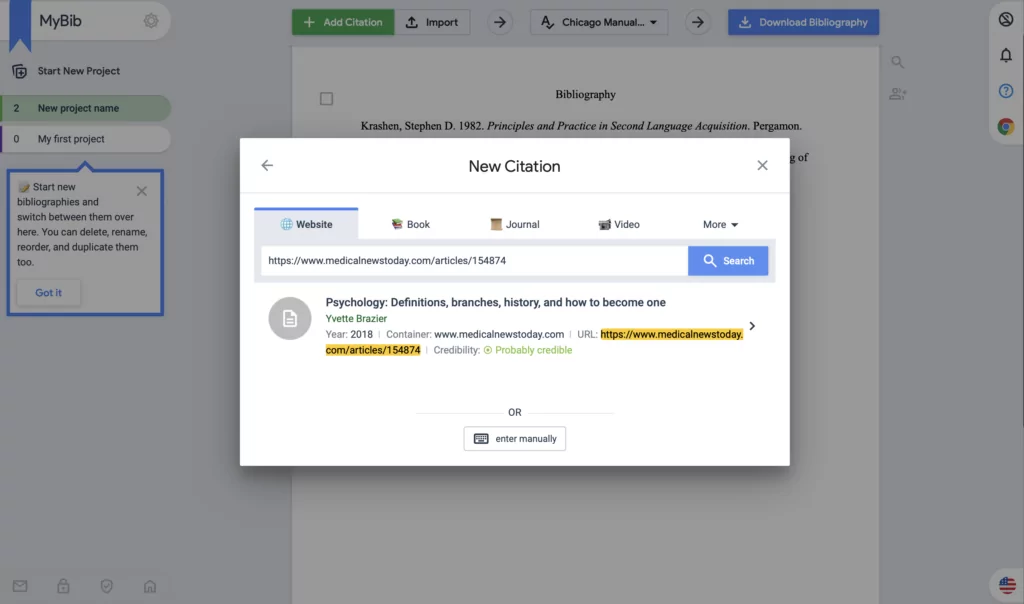
Task: Expand the More source types dropdown
Action: (720, 224)
